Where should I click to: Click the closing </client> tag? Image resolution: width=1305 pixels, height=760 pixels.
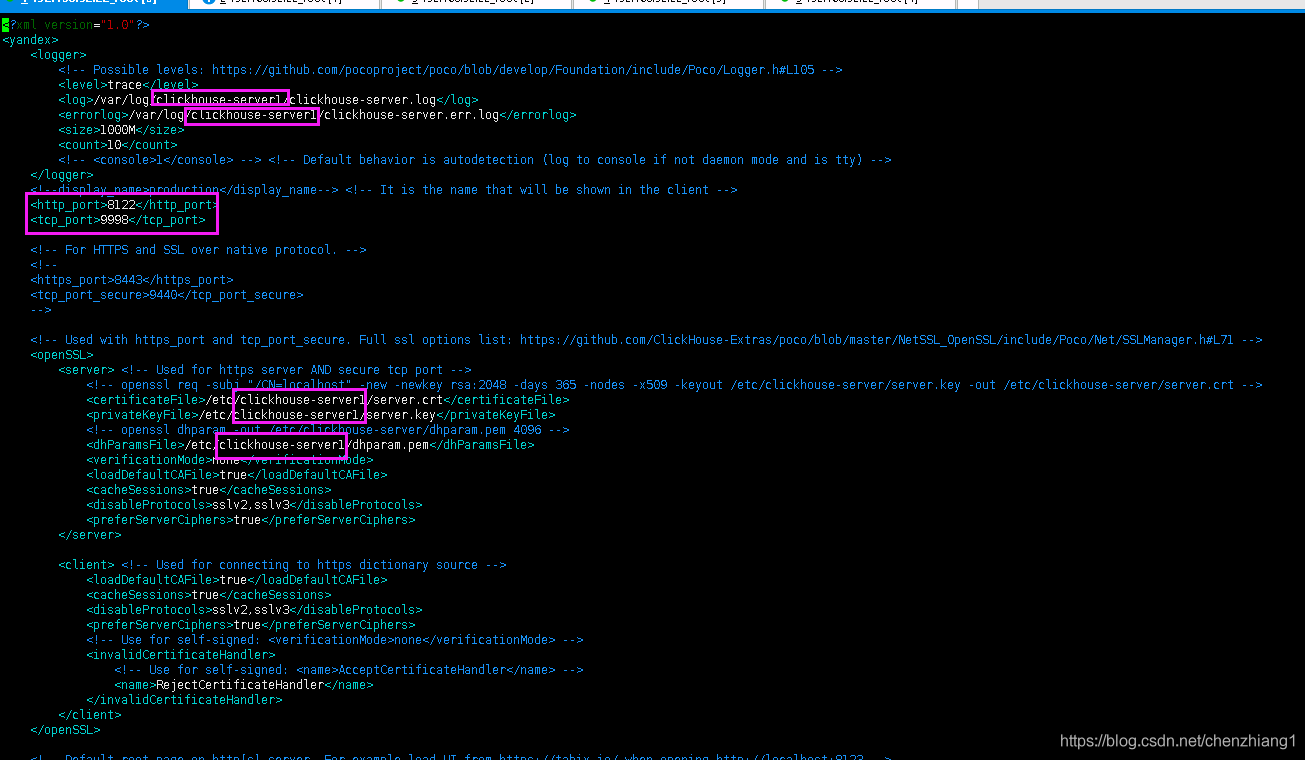click(x=89, y=715)
